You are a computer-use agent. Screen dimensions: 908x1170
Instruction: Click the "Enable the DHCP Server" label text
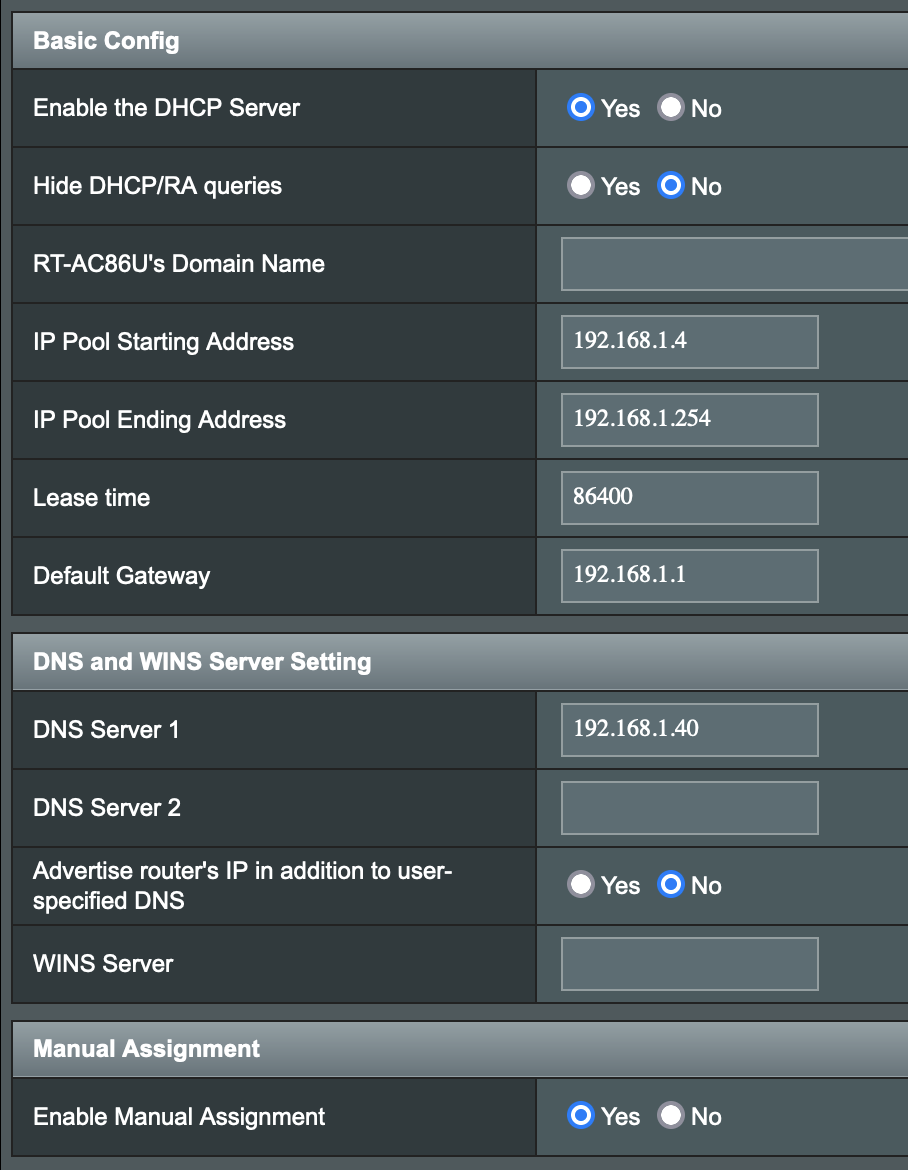pos(166,108)
